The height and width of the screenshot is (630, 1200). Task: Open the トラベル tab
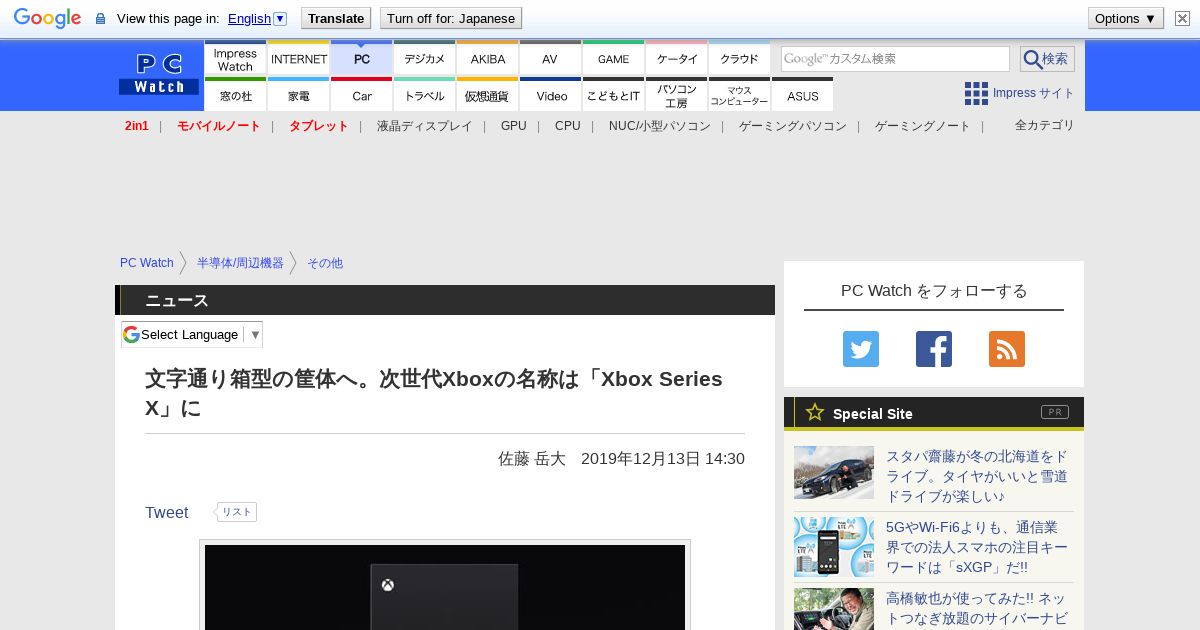[425, 95]
